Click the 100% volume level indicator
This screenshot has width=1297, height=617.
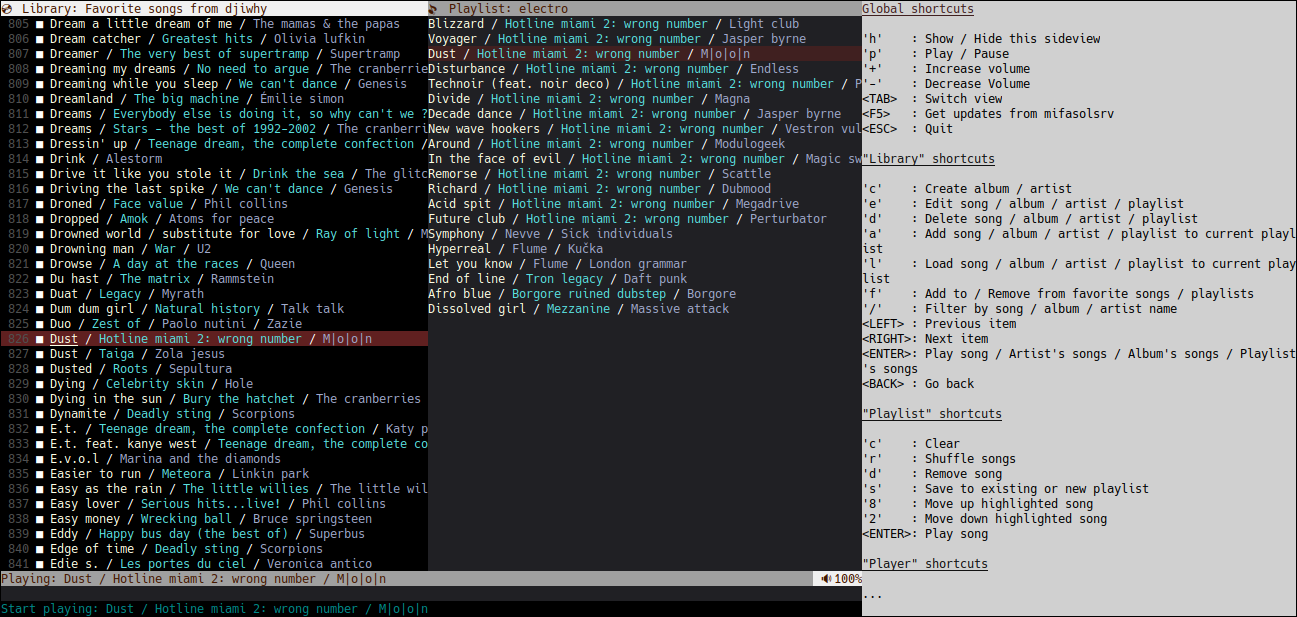point(848,579)
